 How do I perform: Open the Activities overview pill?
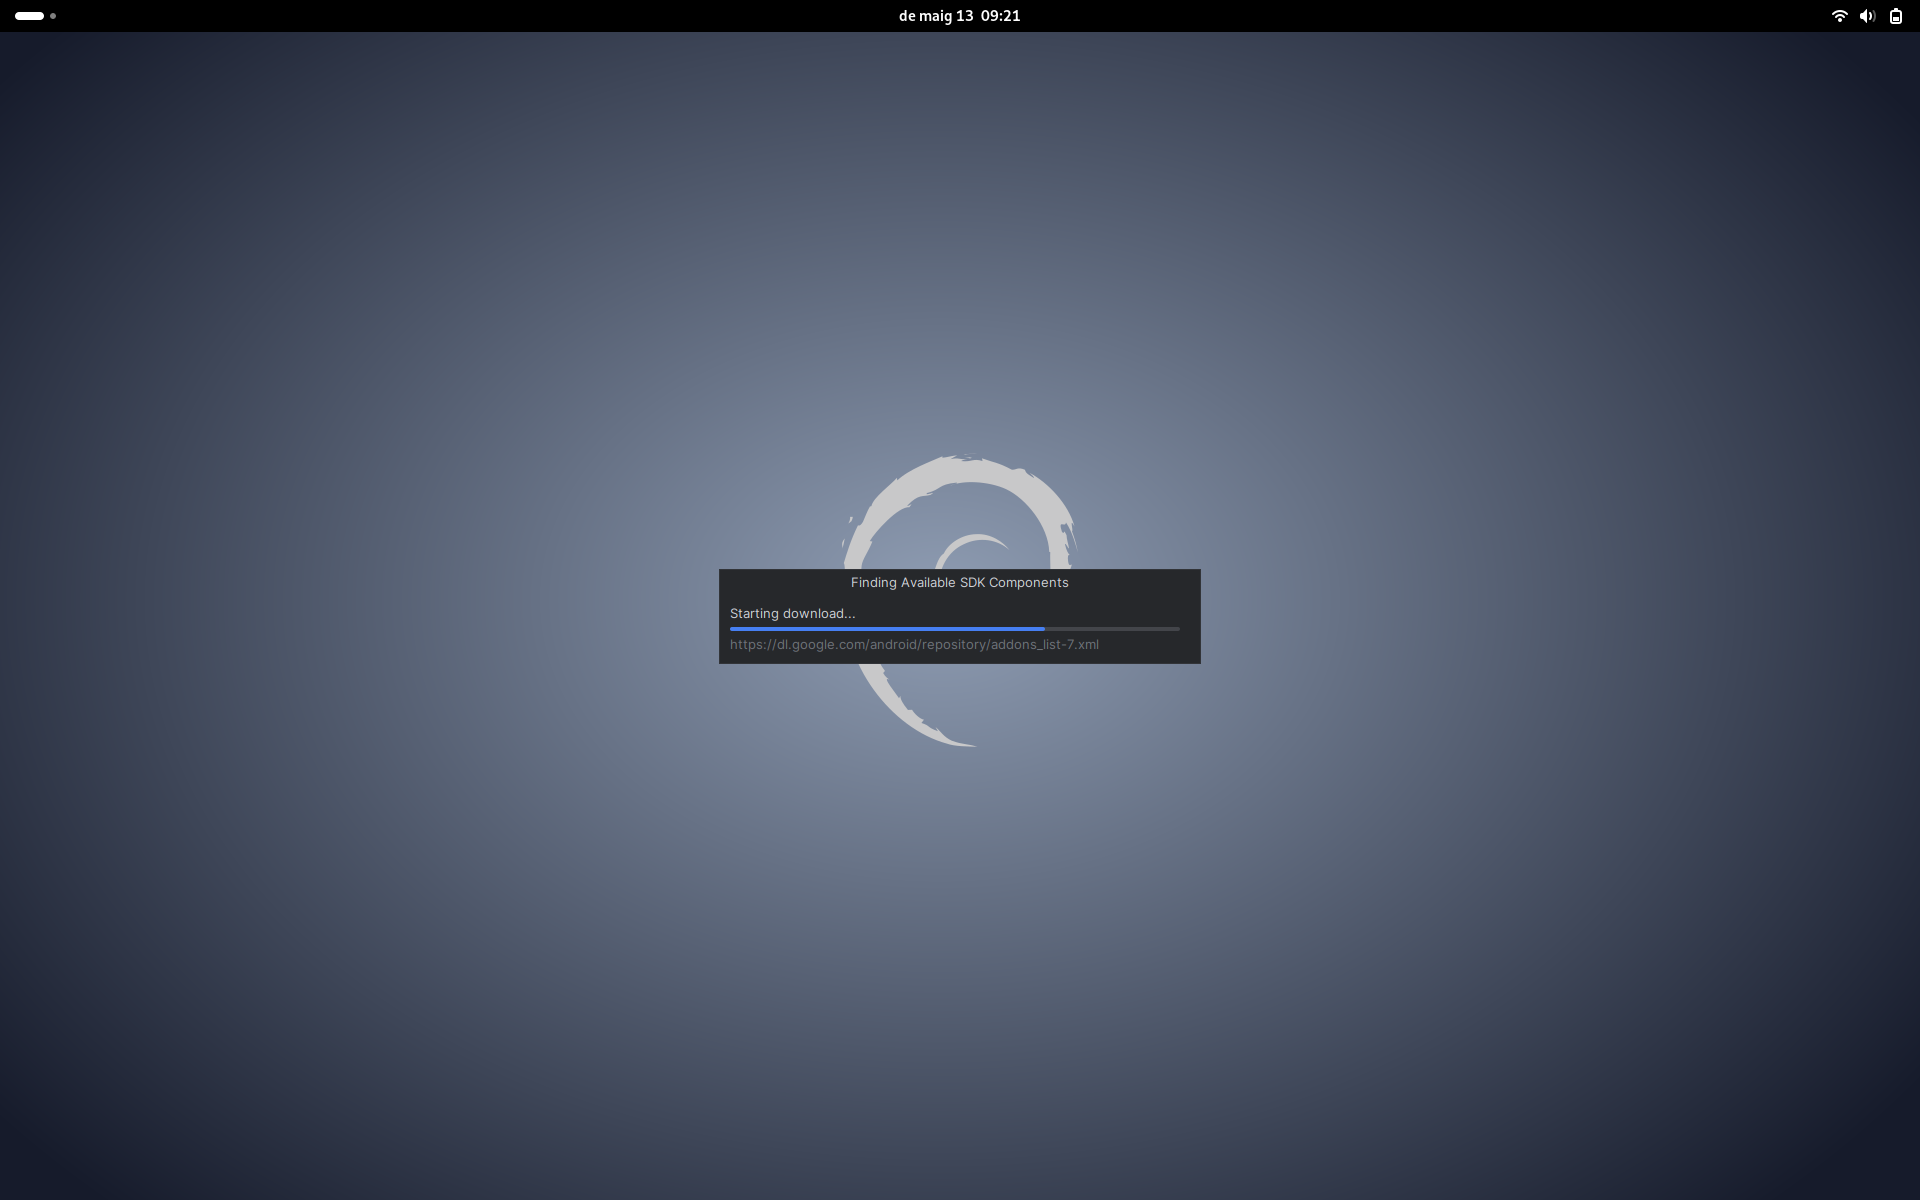(35, 16)
